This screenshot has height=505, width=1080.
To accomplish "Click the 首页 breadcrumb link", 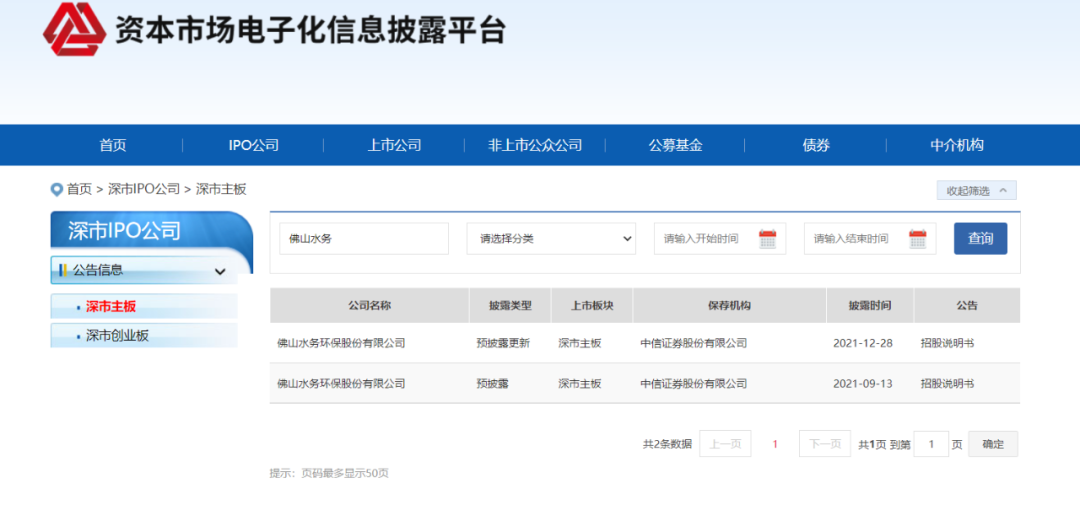I will tap(79, 189).
